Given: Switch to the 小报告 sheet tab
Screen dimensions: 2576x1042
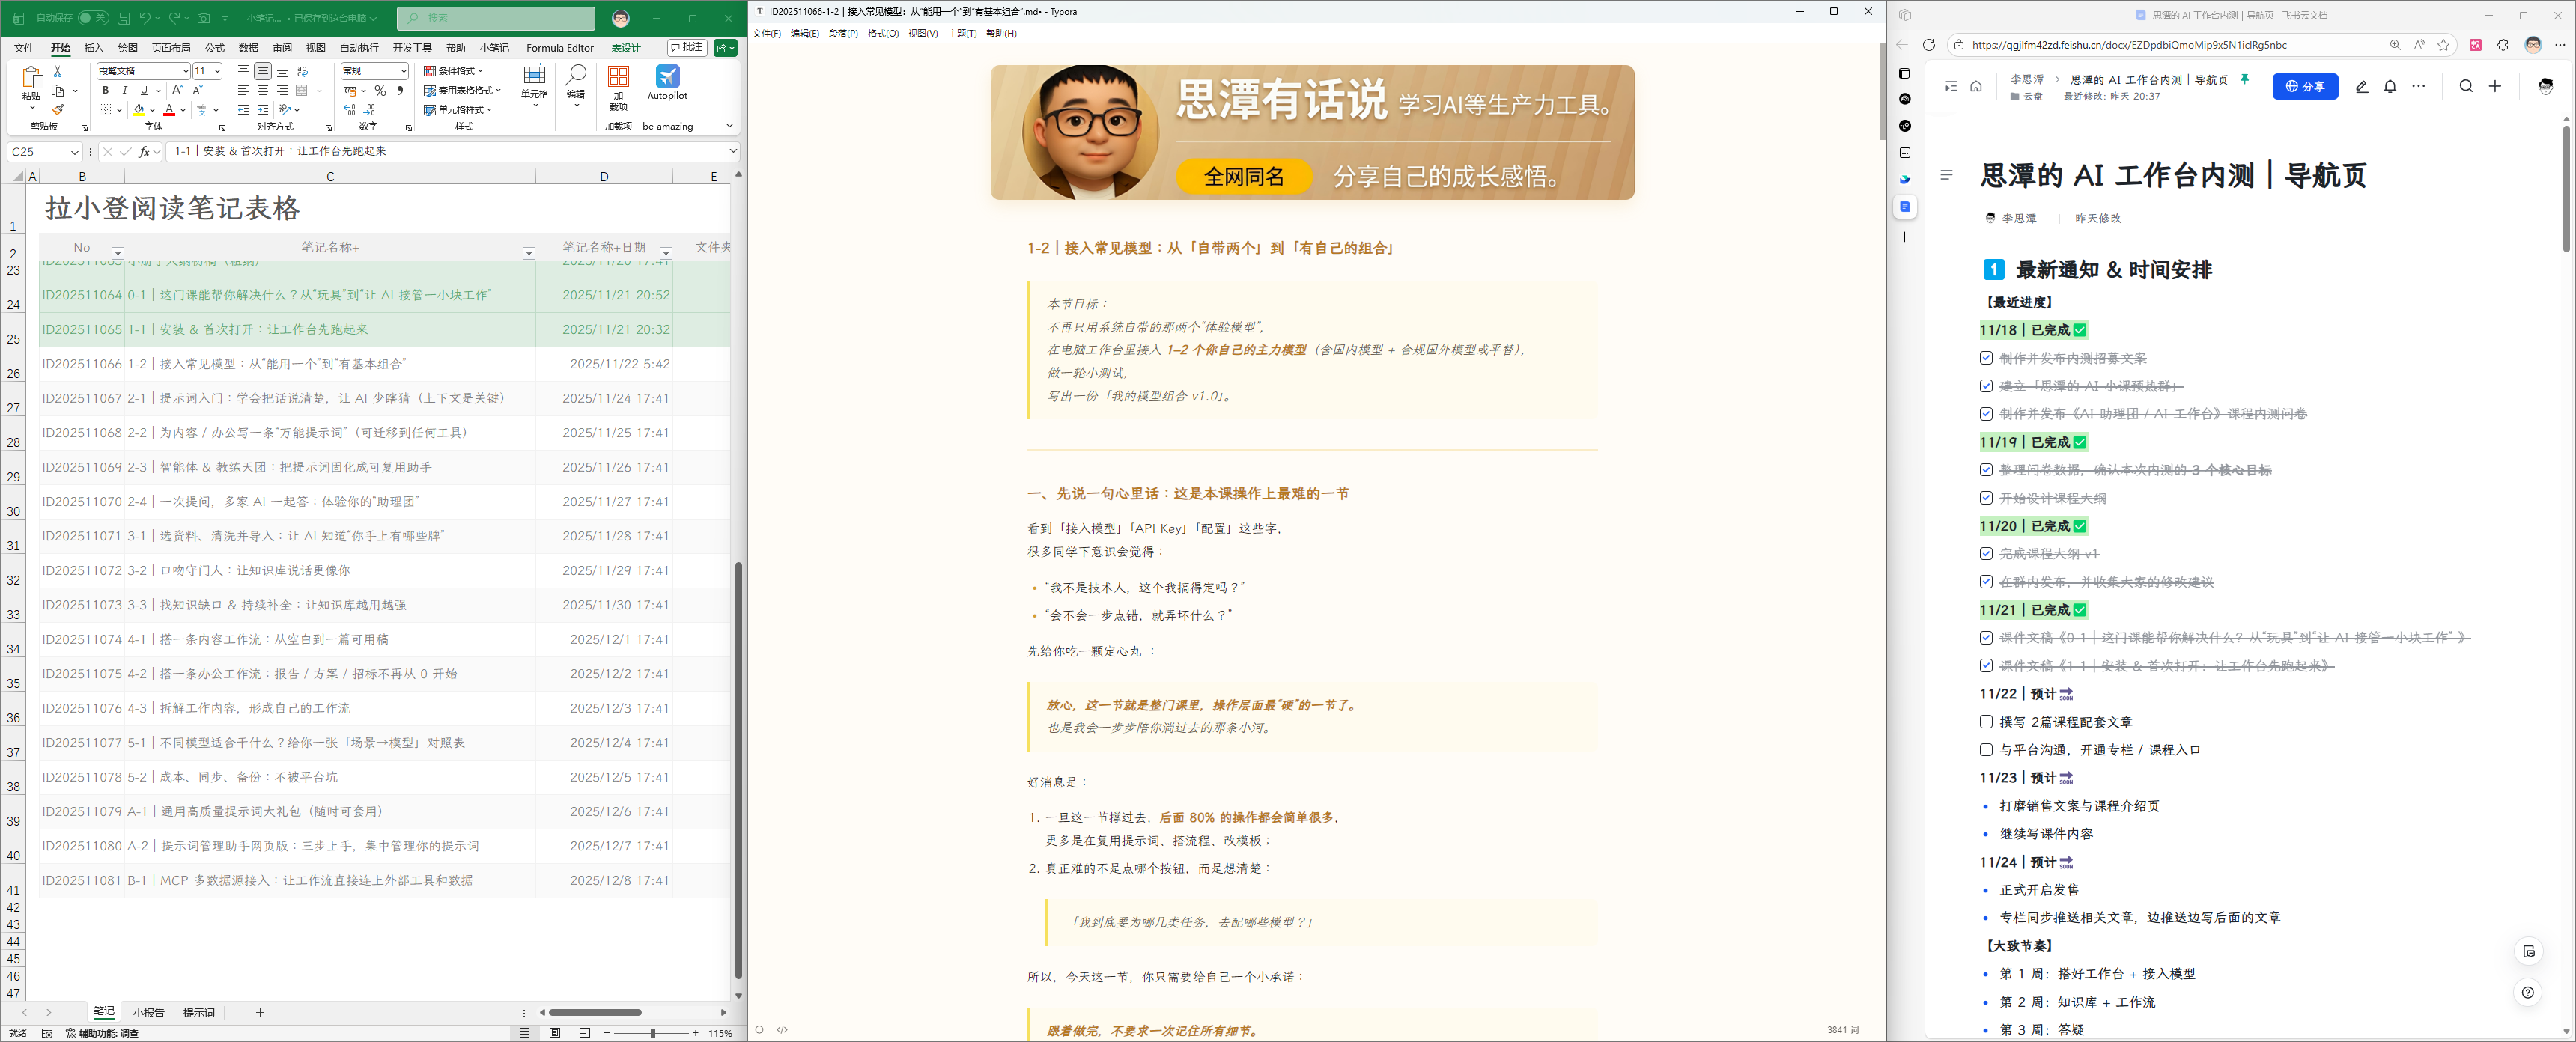Looking at the screenshot, I should coord(148,1012).
